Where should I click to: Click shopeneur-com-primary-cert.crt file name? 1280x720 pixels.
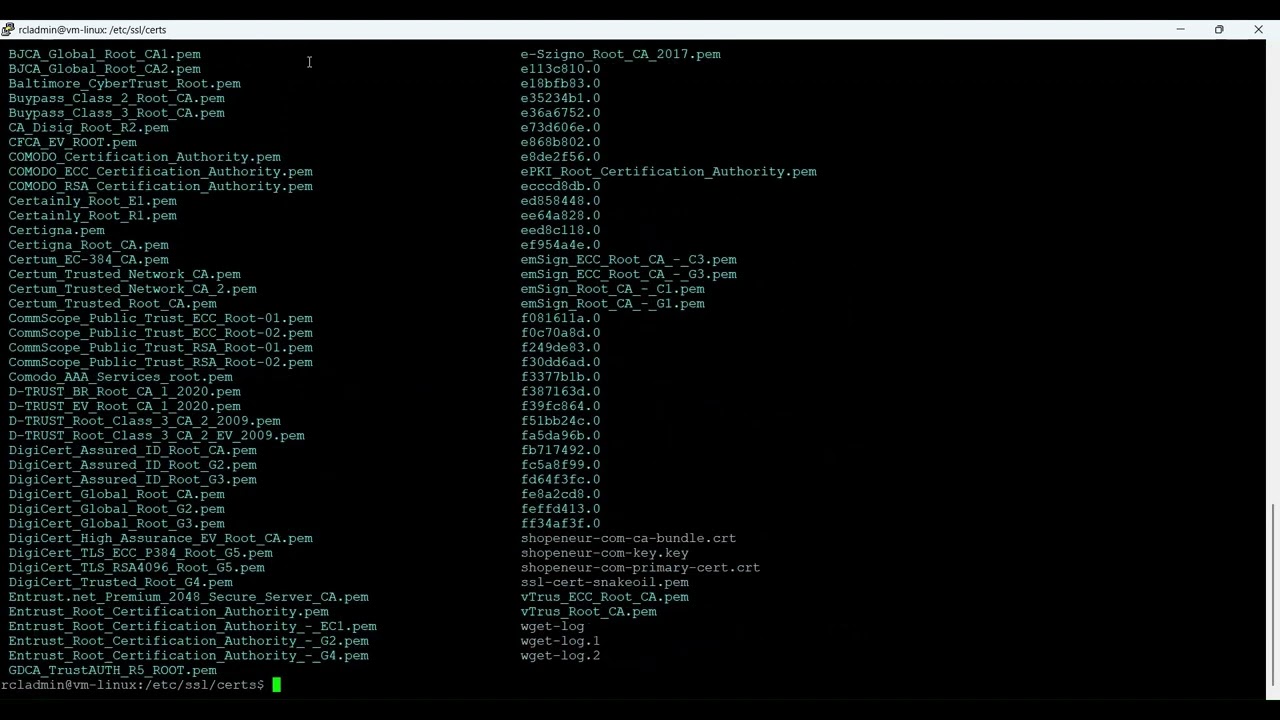click(641, 568)
